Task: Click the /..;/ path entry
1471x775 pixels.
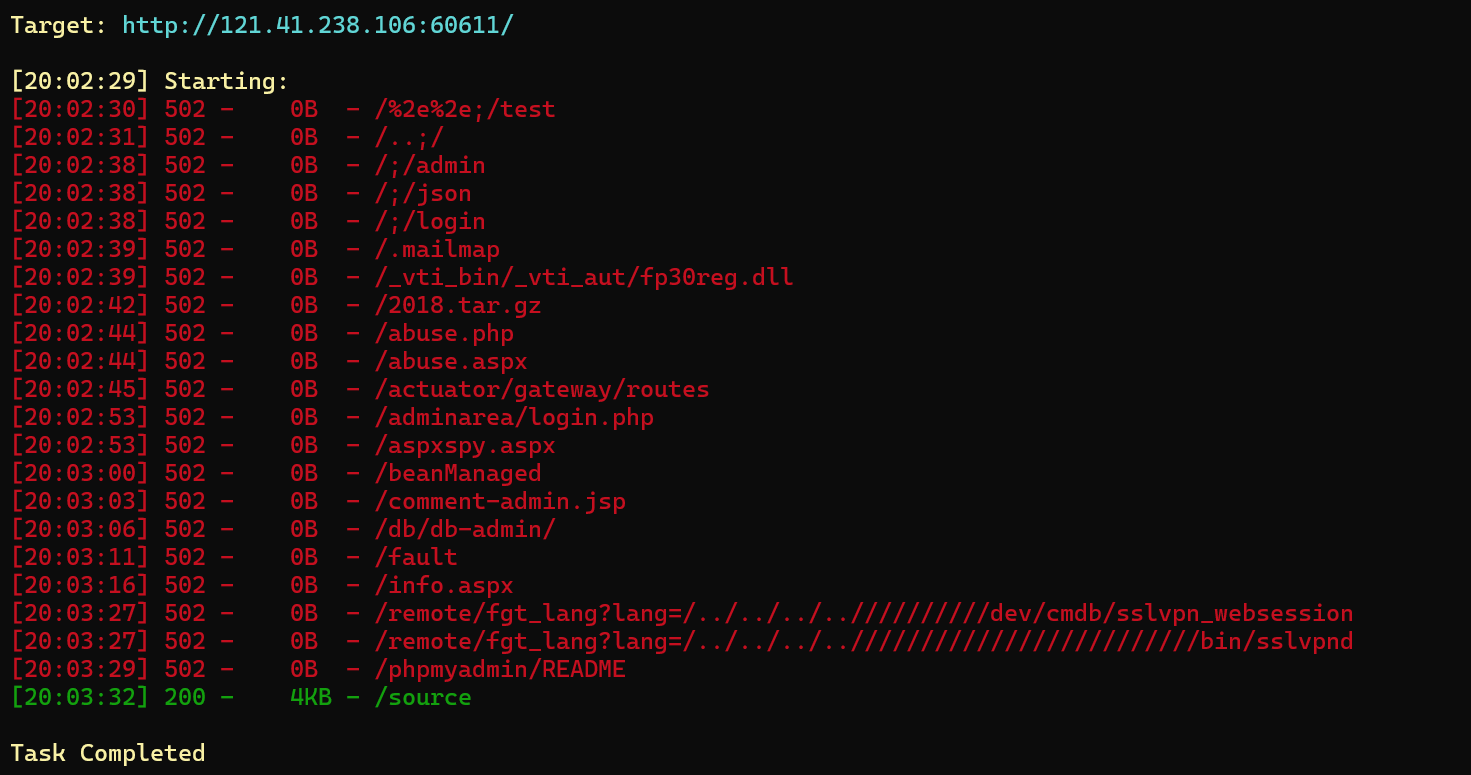Action: click(x=409, y=137)
